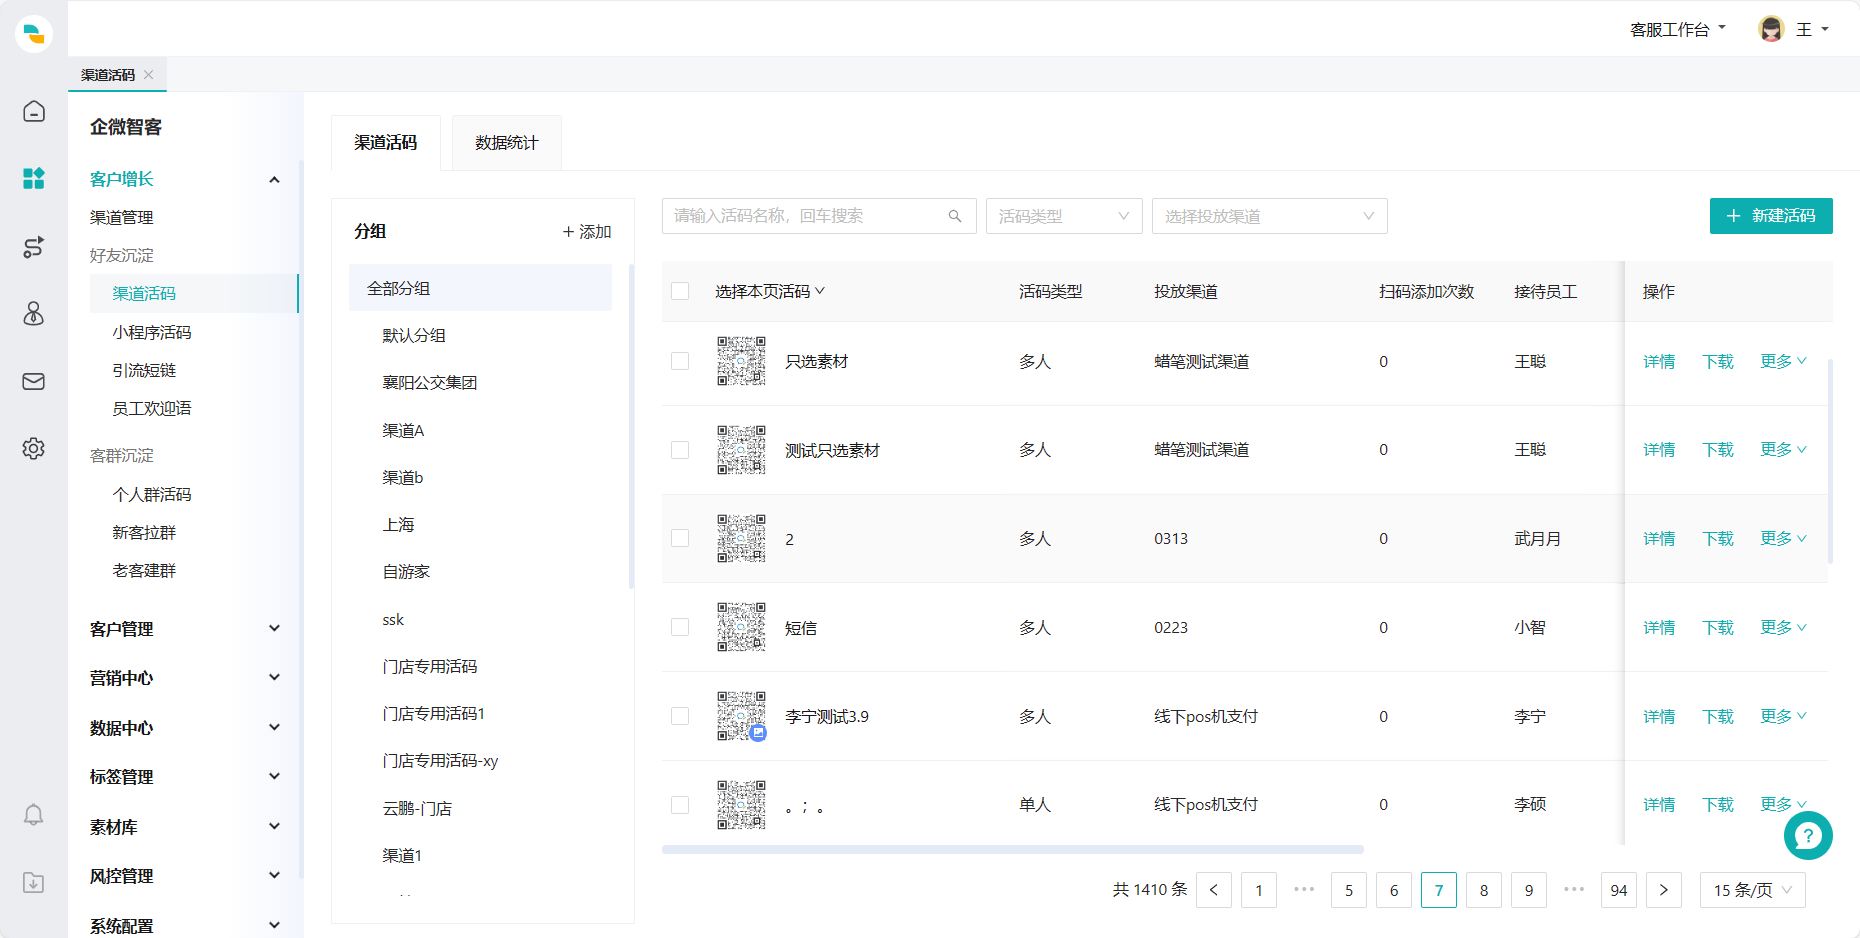
Task: Check the row for 短信
Action: (680, 627)
